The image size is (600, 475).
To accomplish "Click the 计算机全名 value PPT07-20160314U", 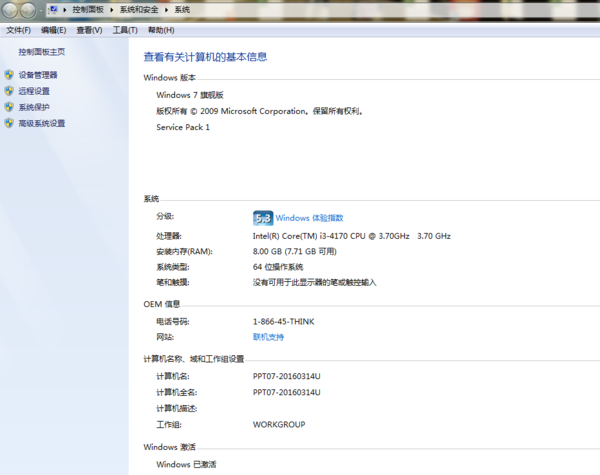I will pyautogui.click(x=287, y=392).
